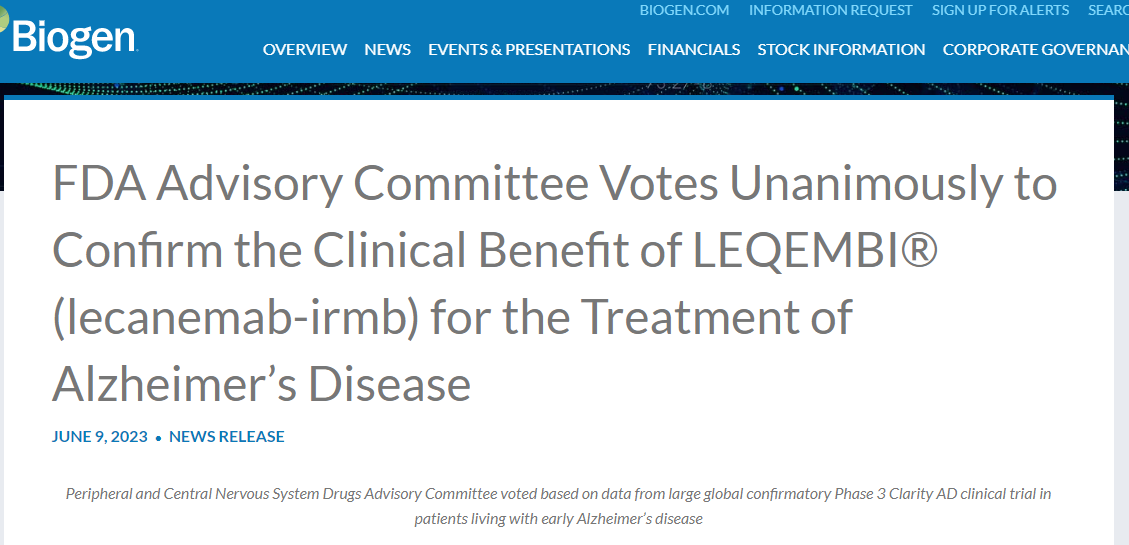Click the June 9, 2023 date
Screen dimensions: 1129x545
100,436
